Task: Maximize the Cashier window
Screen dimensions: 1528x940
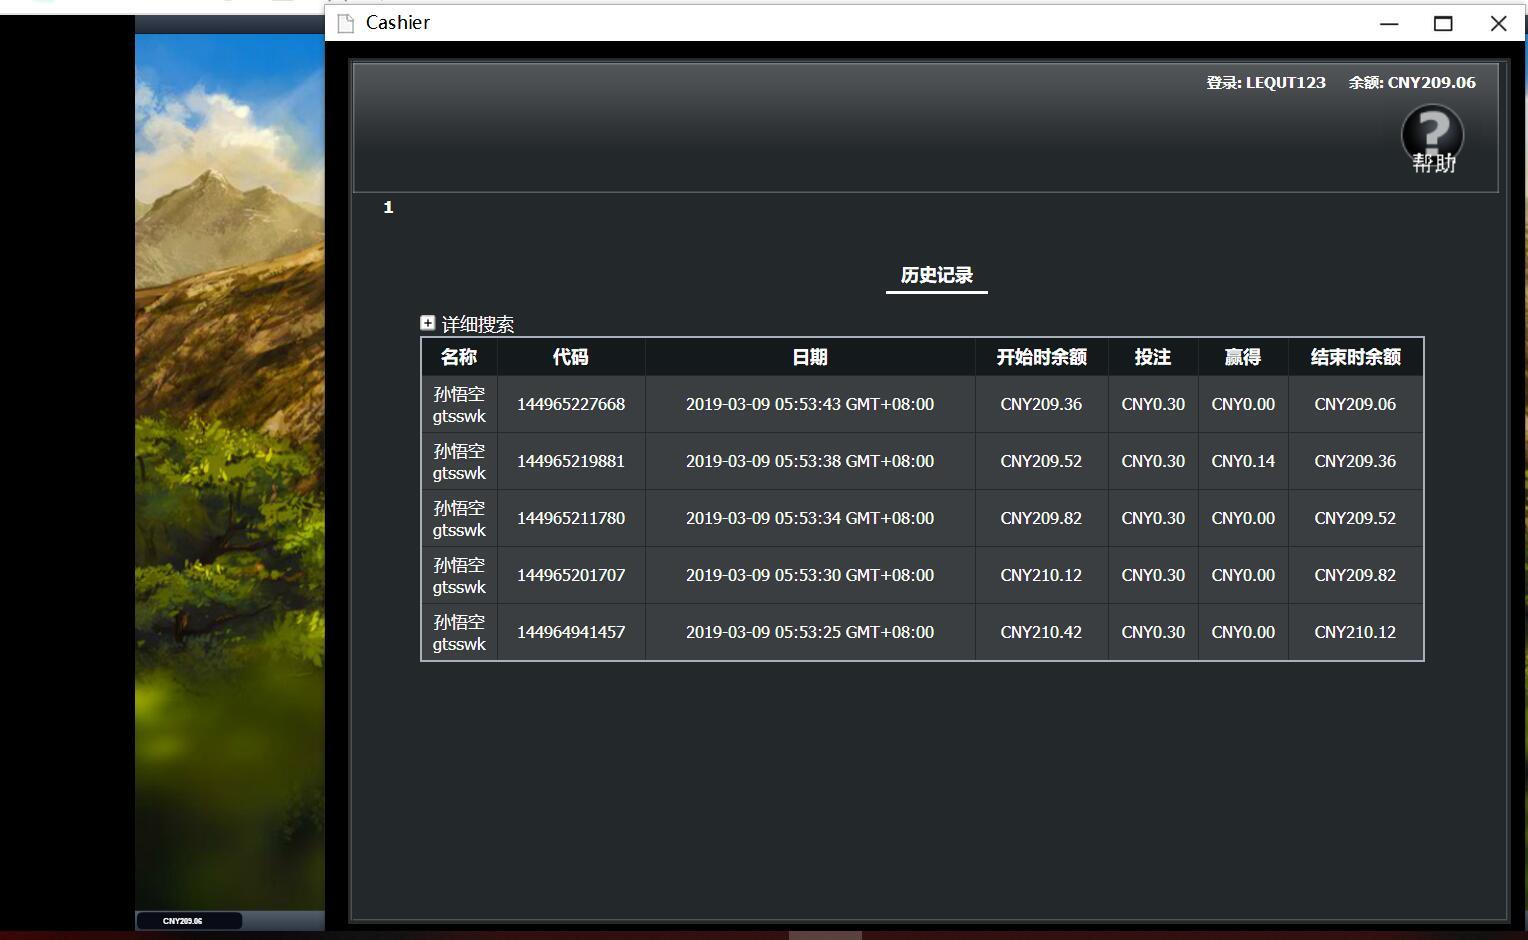Action: point(1443,23)
